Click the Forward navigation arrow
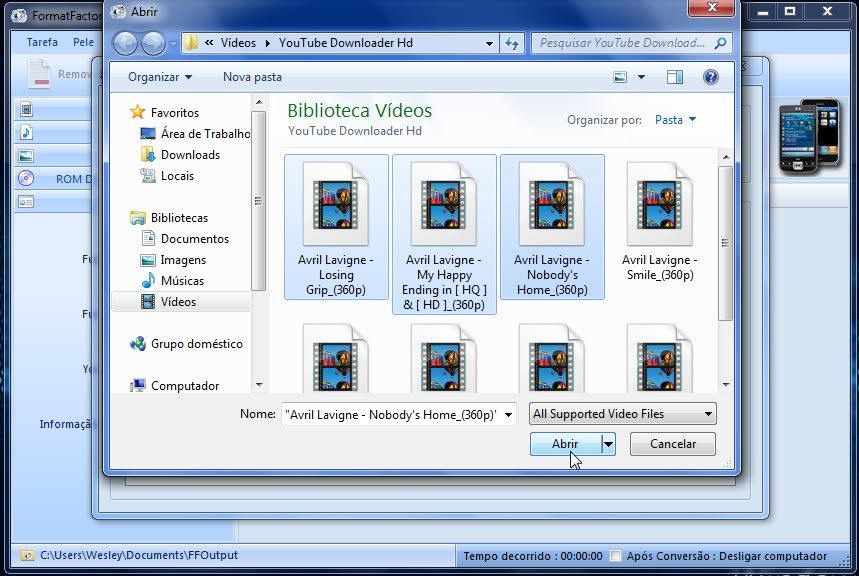This screenshot has height=576, width=859. pyautogui.click(x=153, y=43)
